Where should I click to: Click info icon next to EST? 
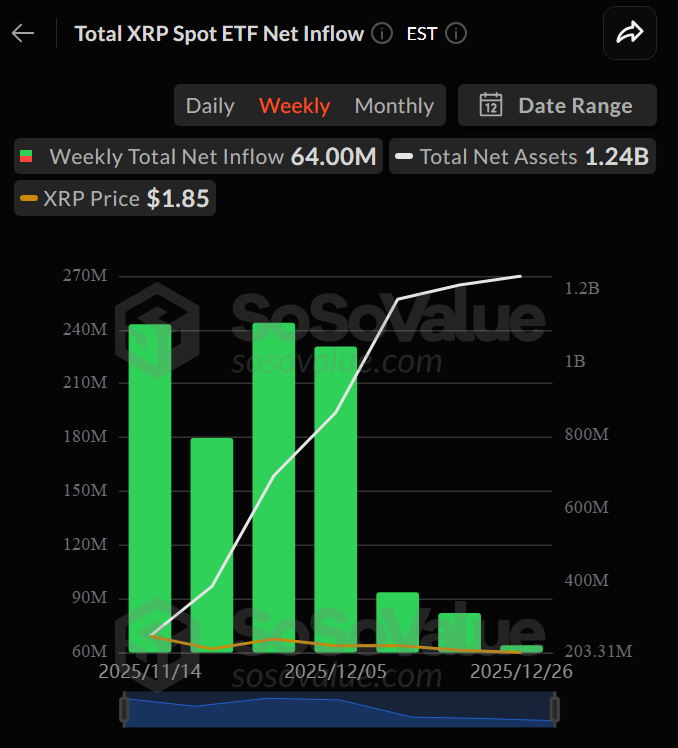pyautogui.click(x=456, y=33)
